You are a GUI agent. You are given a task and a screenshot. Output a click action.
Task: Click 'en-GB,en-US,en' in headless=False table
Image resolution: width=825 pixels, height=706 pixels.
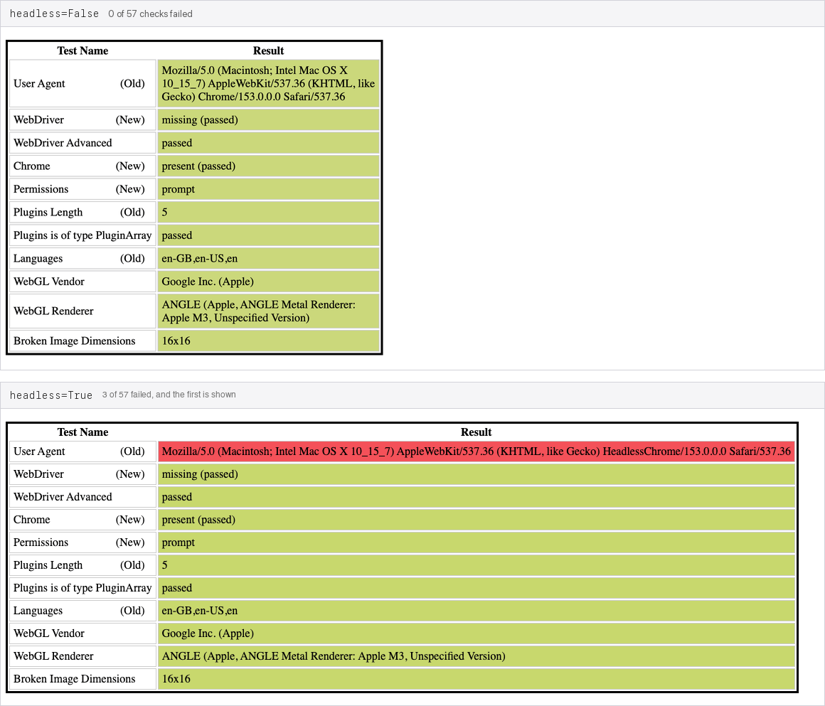[268, 259]
